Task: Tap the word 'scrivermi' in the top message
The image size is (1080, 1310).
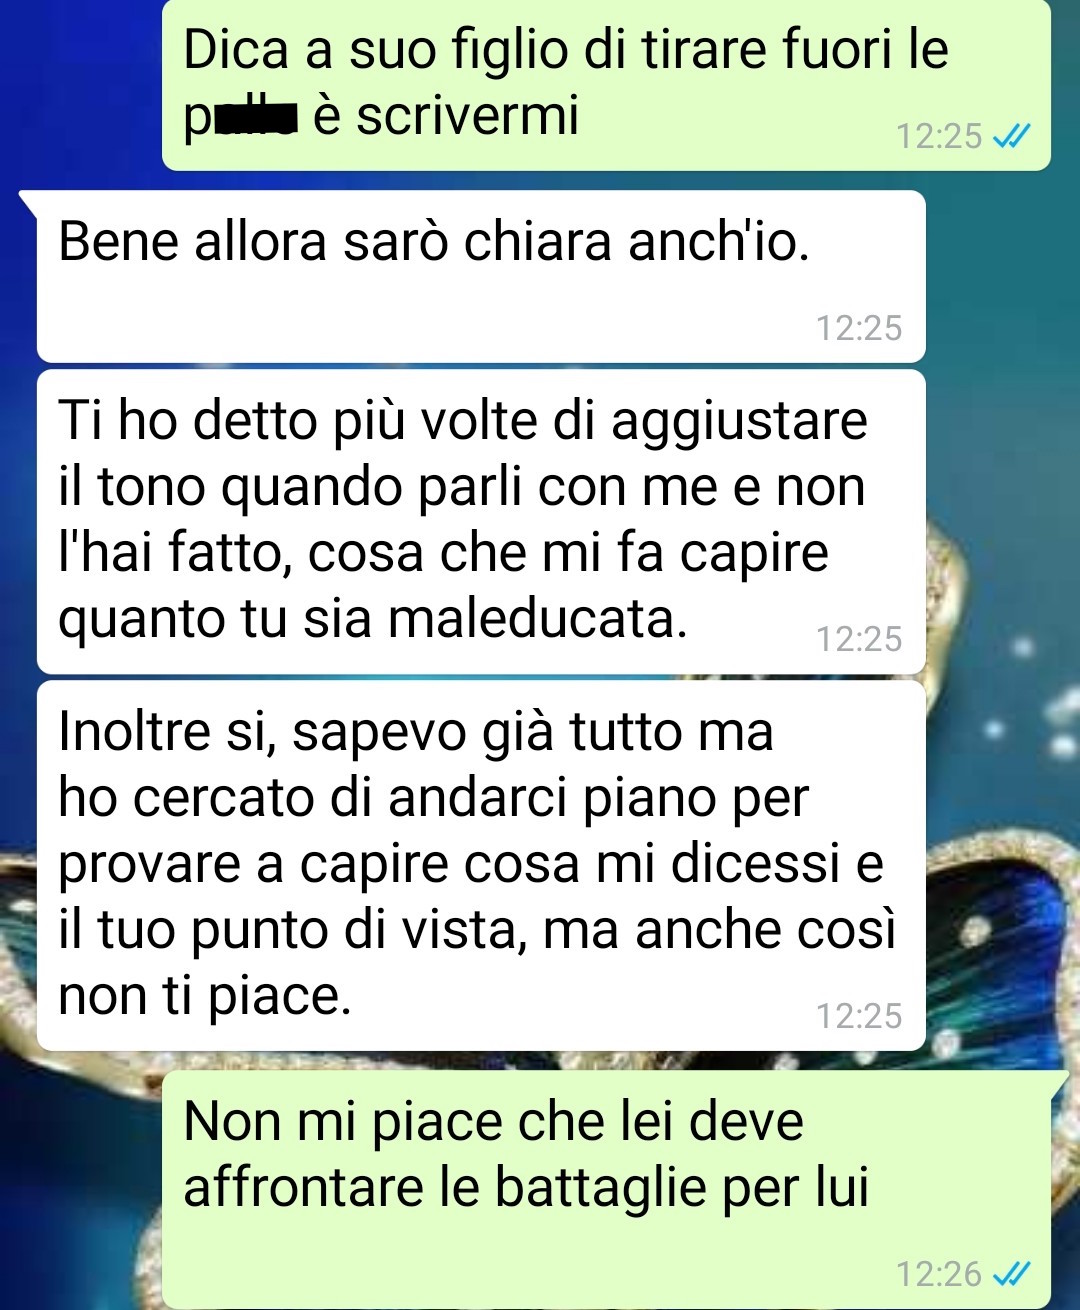Action: (468, 117)
